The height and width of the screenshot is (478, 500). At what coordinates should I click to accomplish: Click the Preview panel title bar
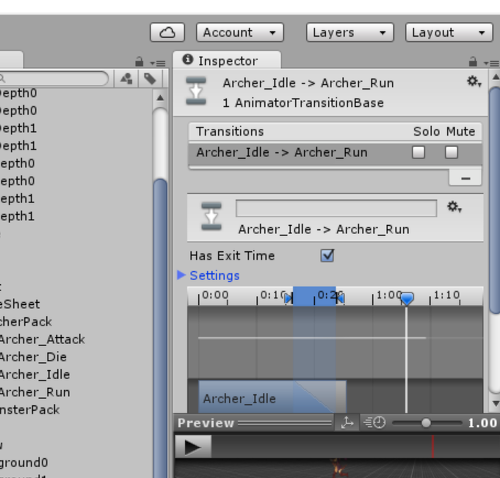pos(253,423)
